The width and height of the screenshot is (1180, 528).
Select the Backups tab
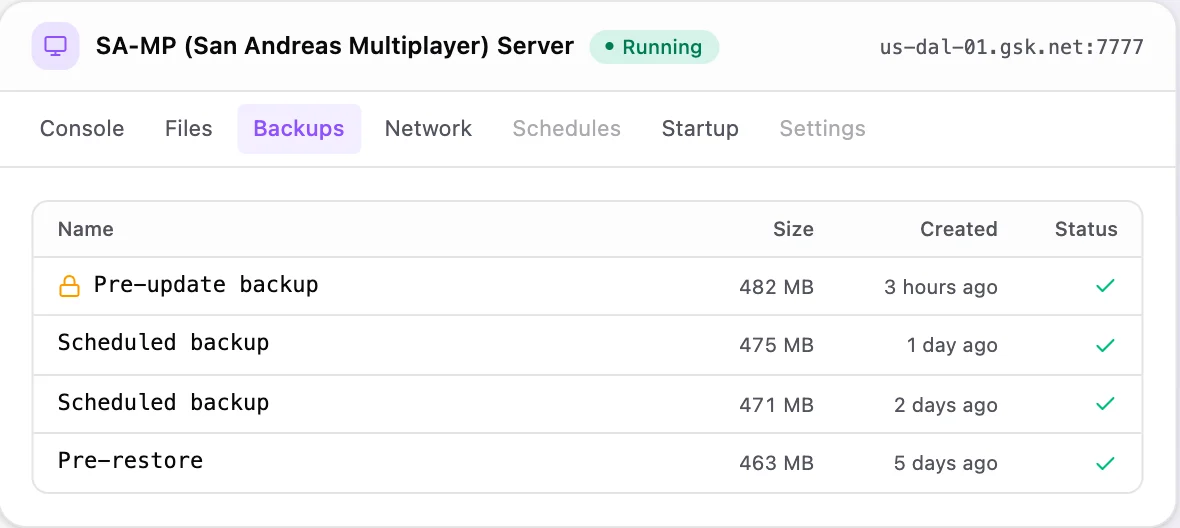(299, 129)
